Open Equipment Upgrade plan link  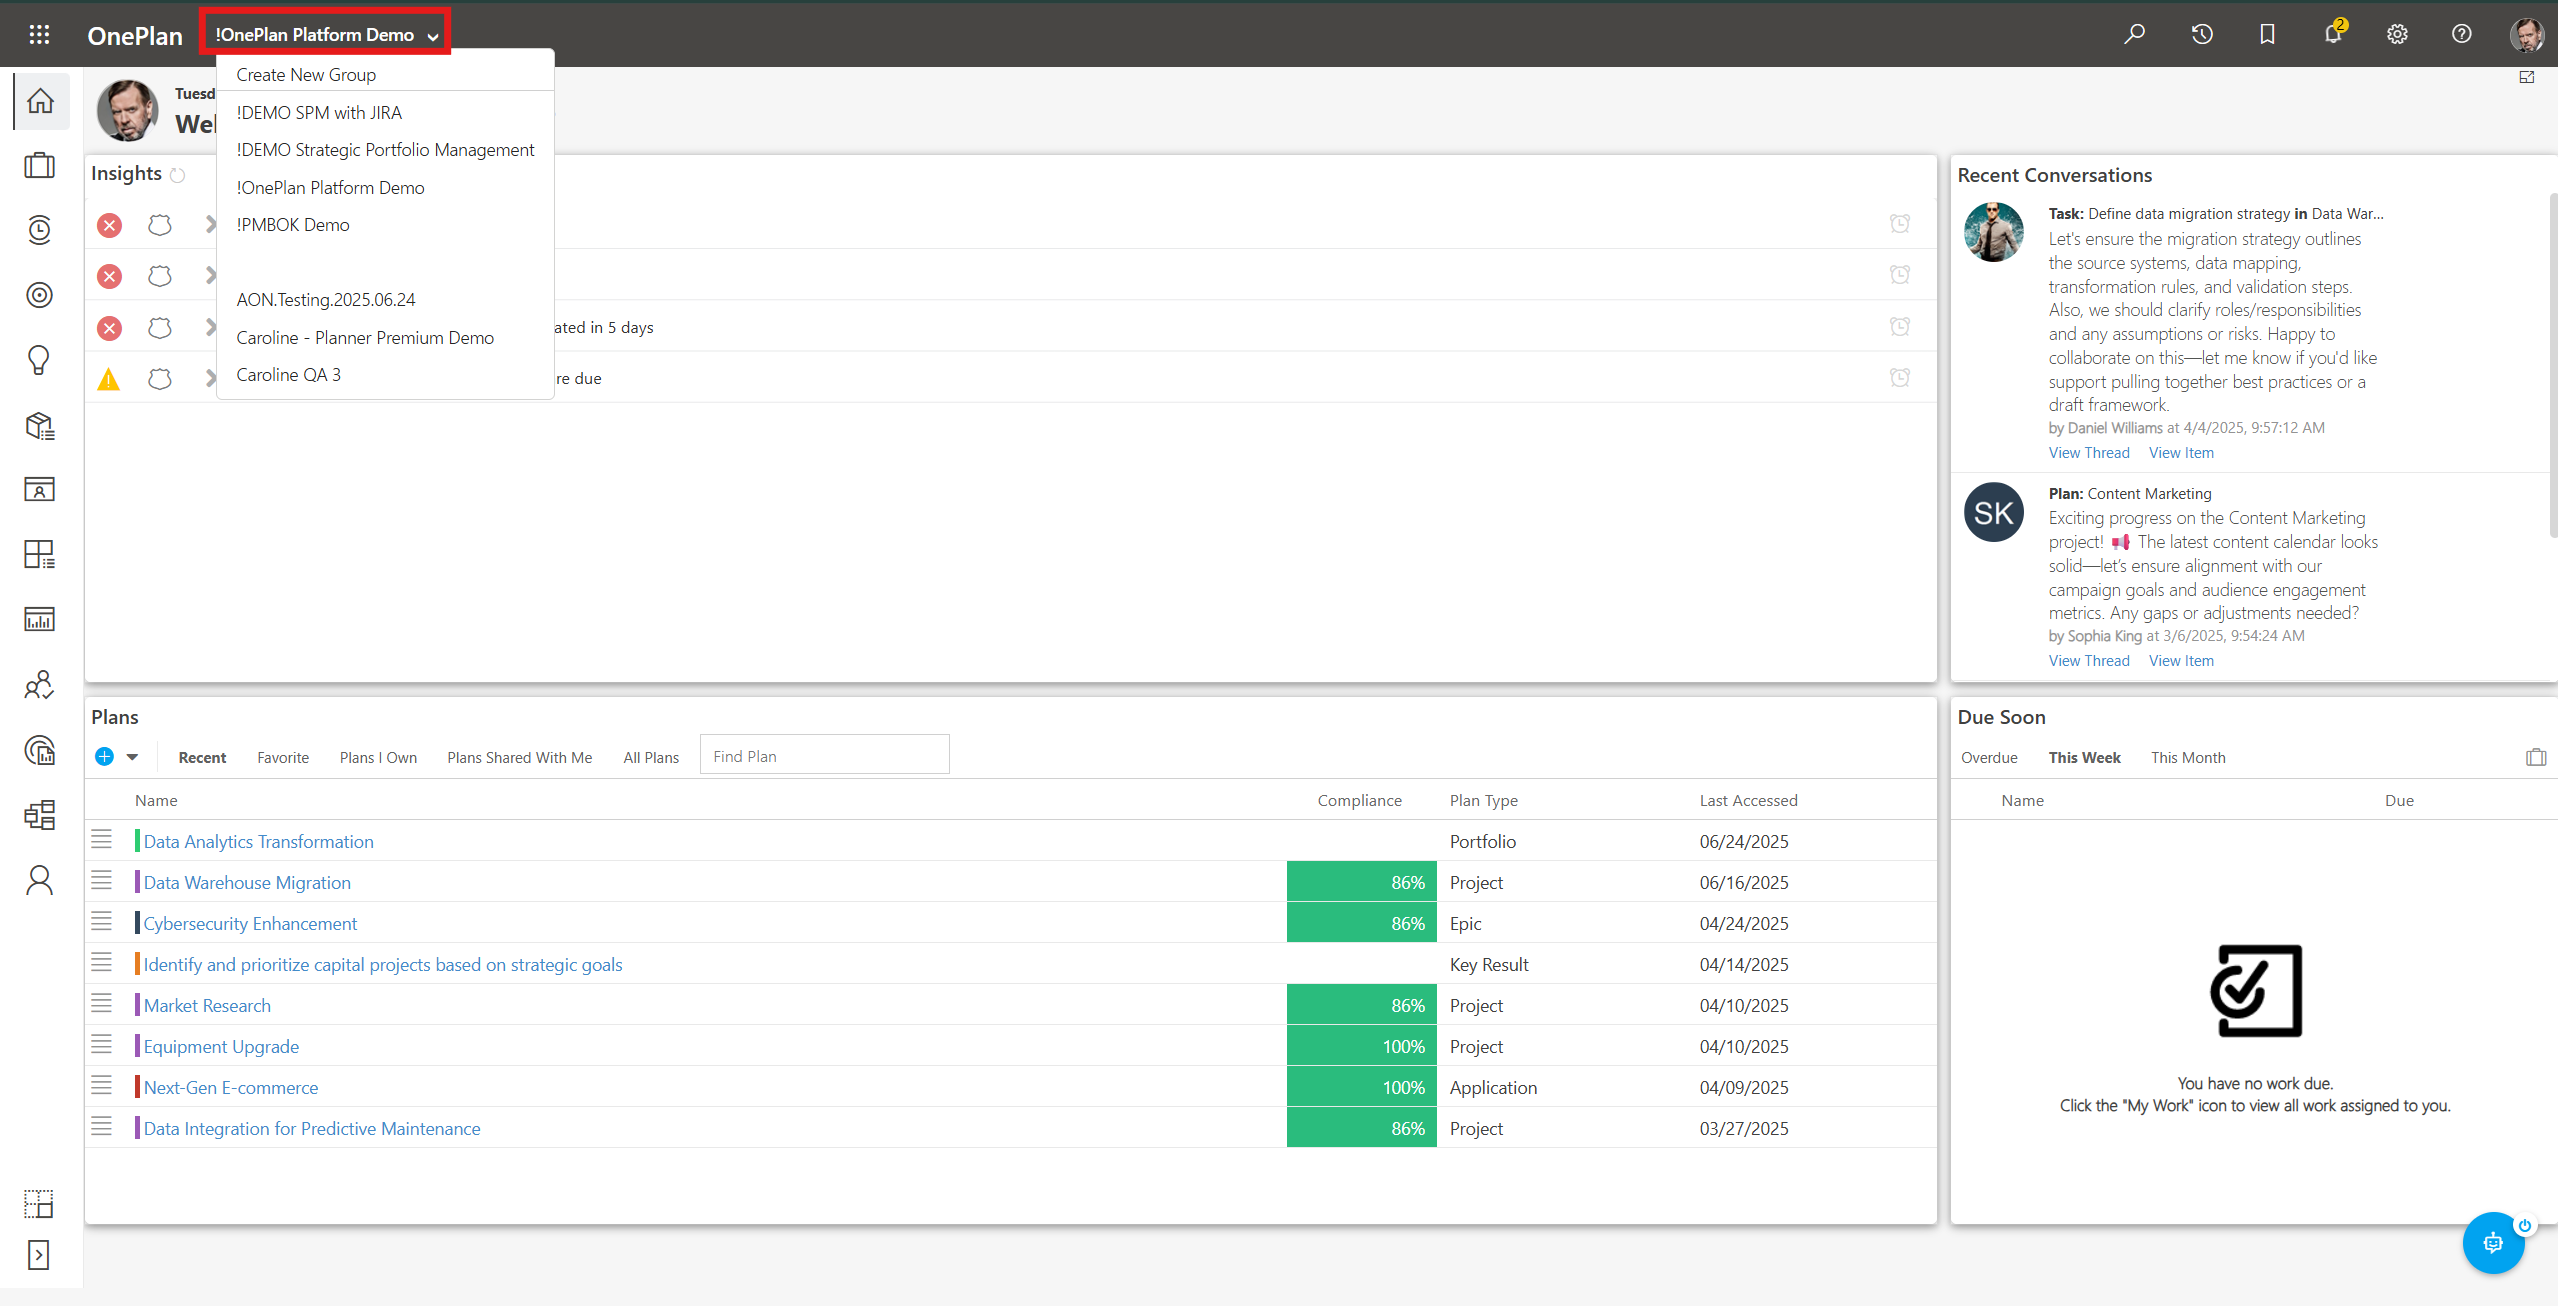coord(221,1047)
